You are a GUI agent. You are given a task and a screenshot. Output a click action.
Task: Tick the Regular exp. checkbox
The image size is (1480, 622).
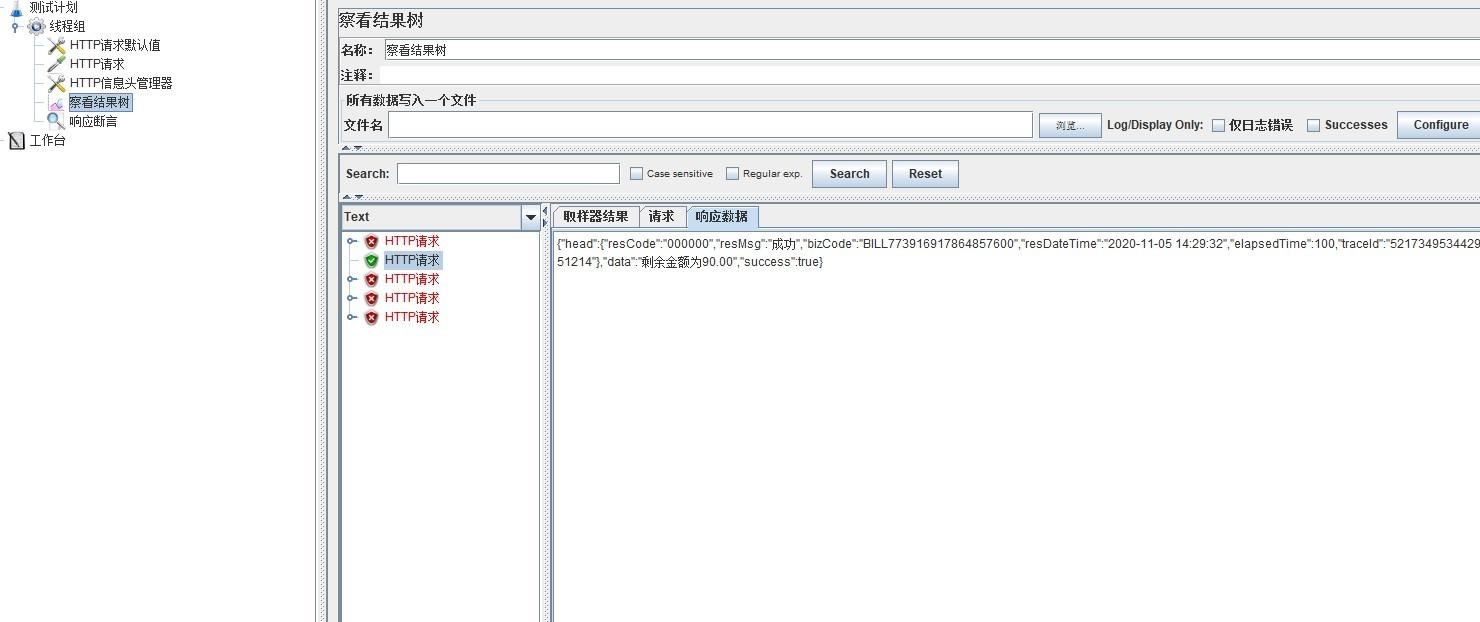pyautogui.click(x=732, y=174)
